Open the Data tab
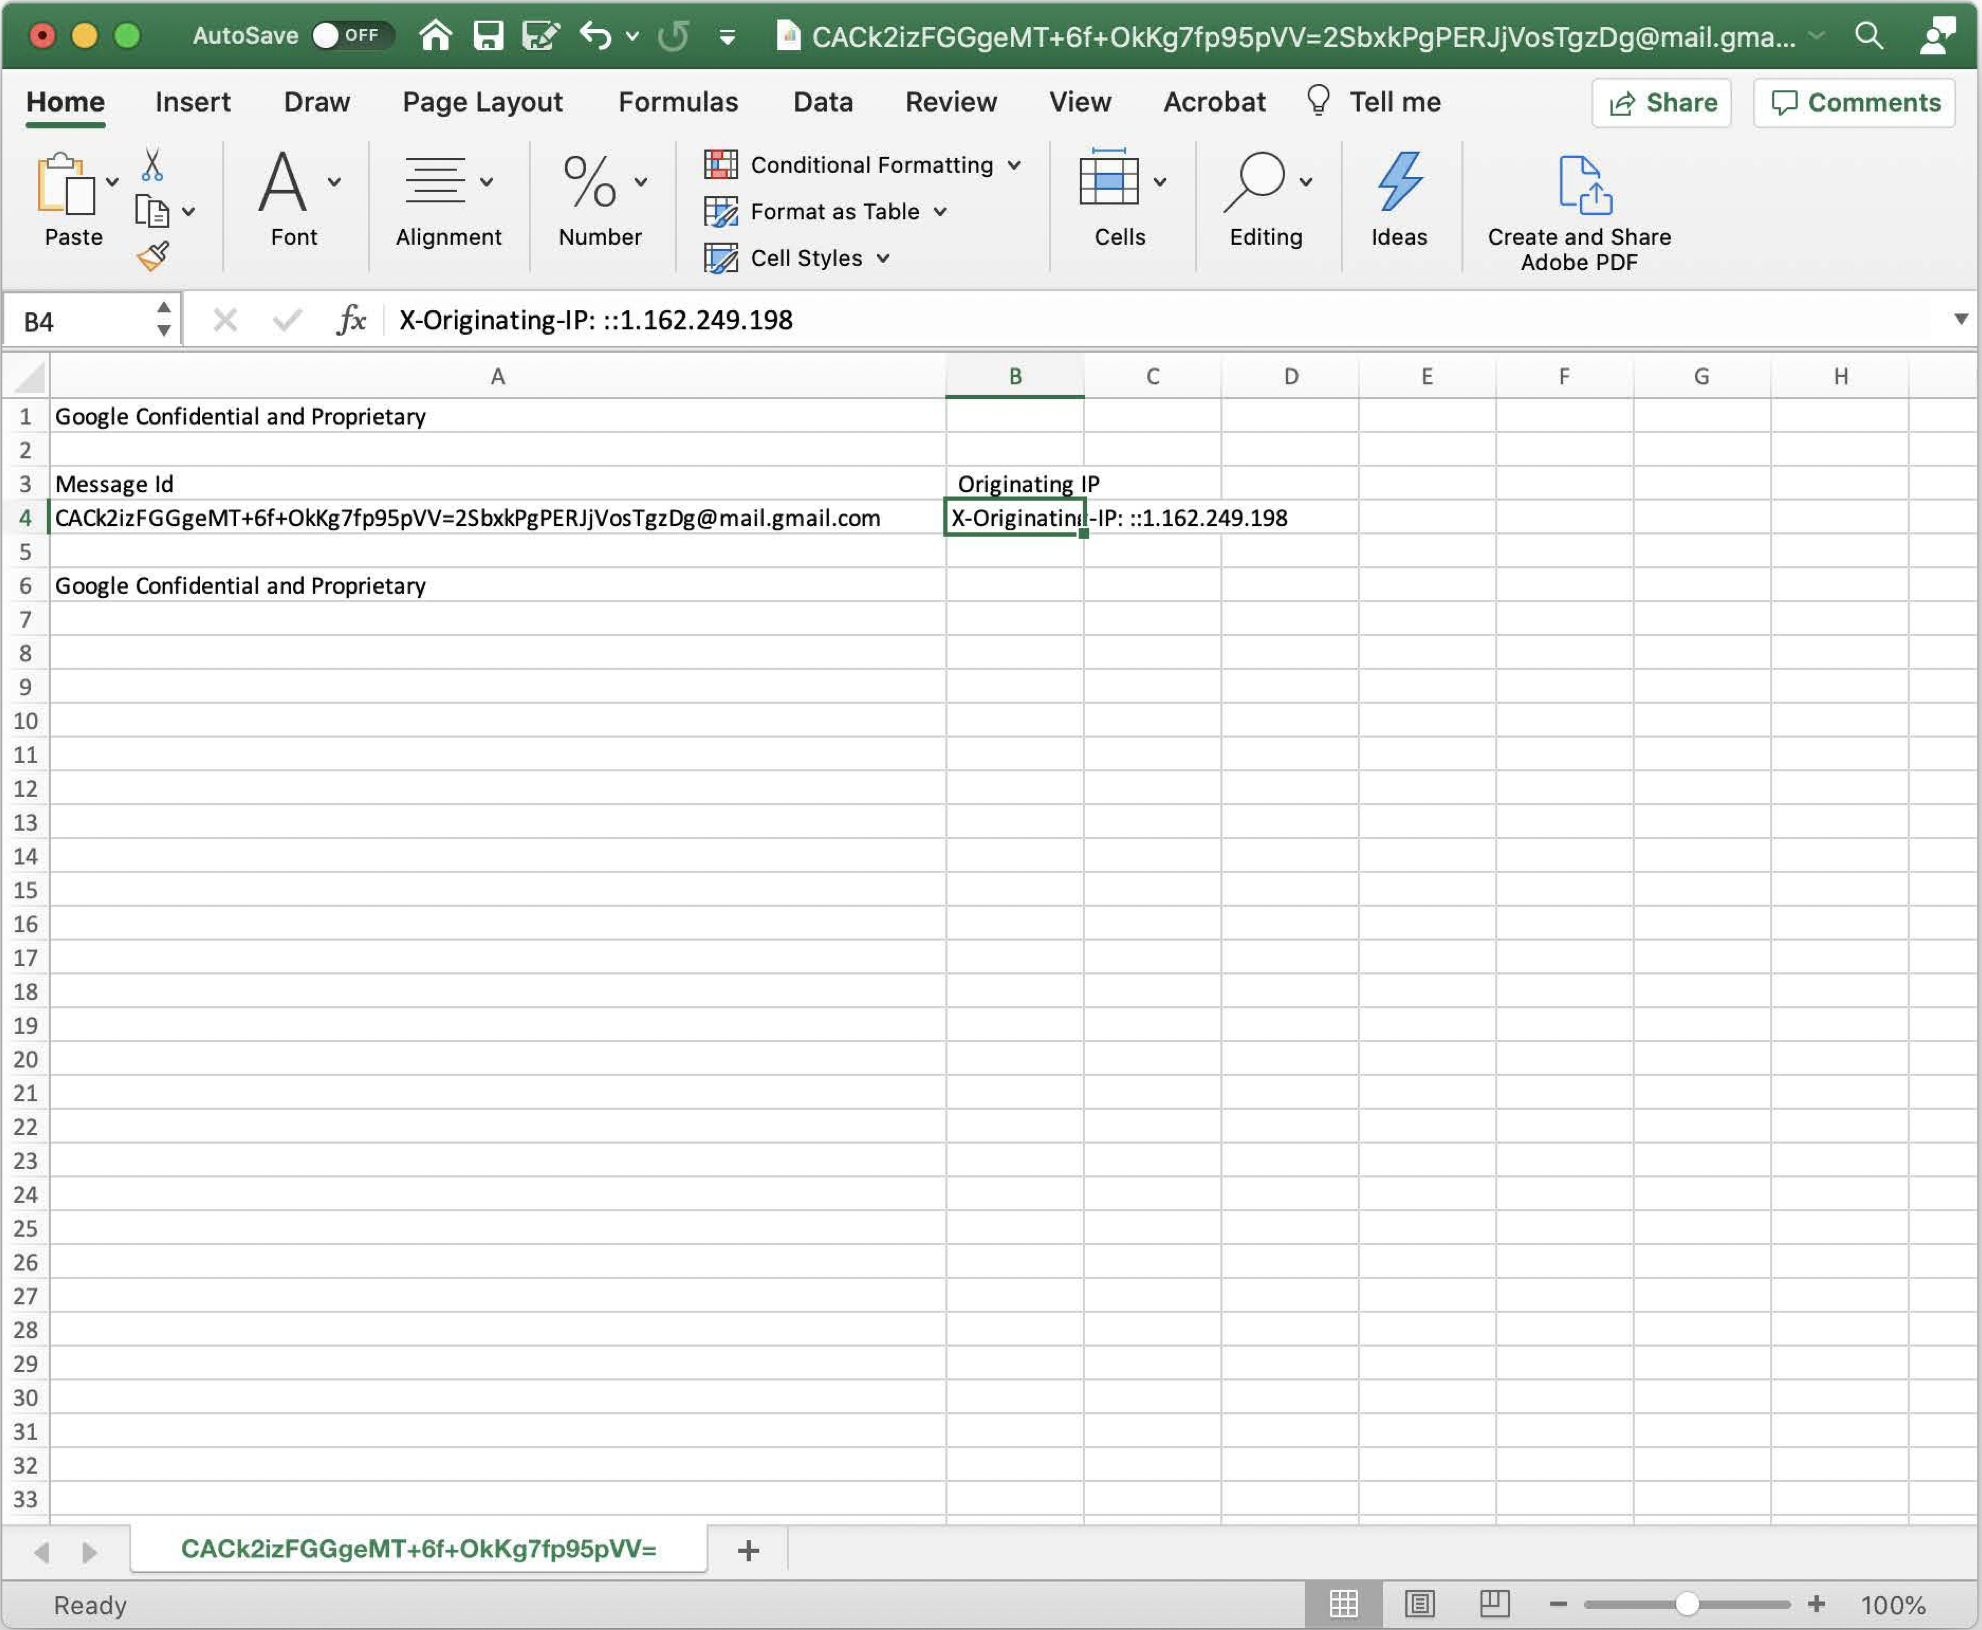1982x1630 pixels. [822, 102]
